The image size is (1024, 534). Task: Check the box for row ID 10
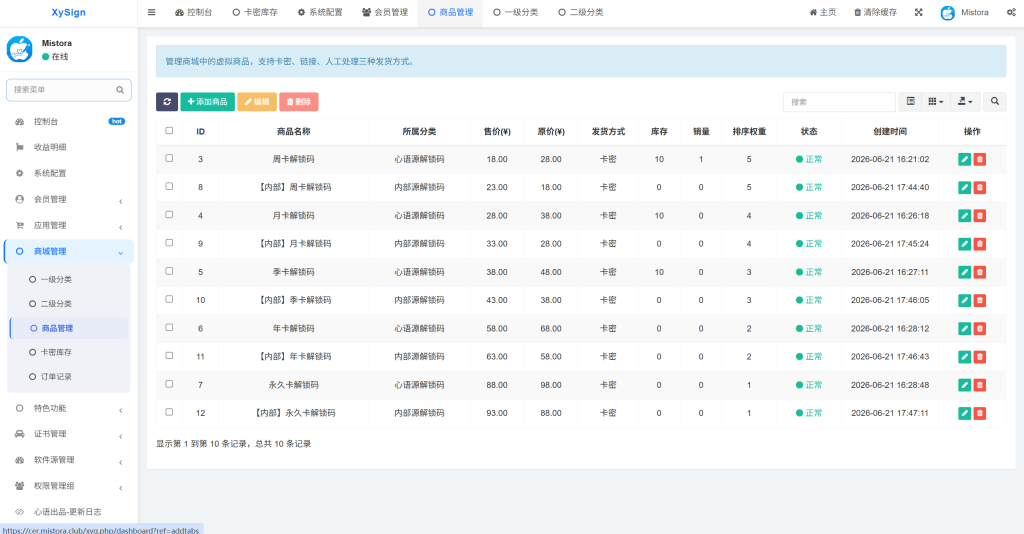[x=169, y=299]
